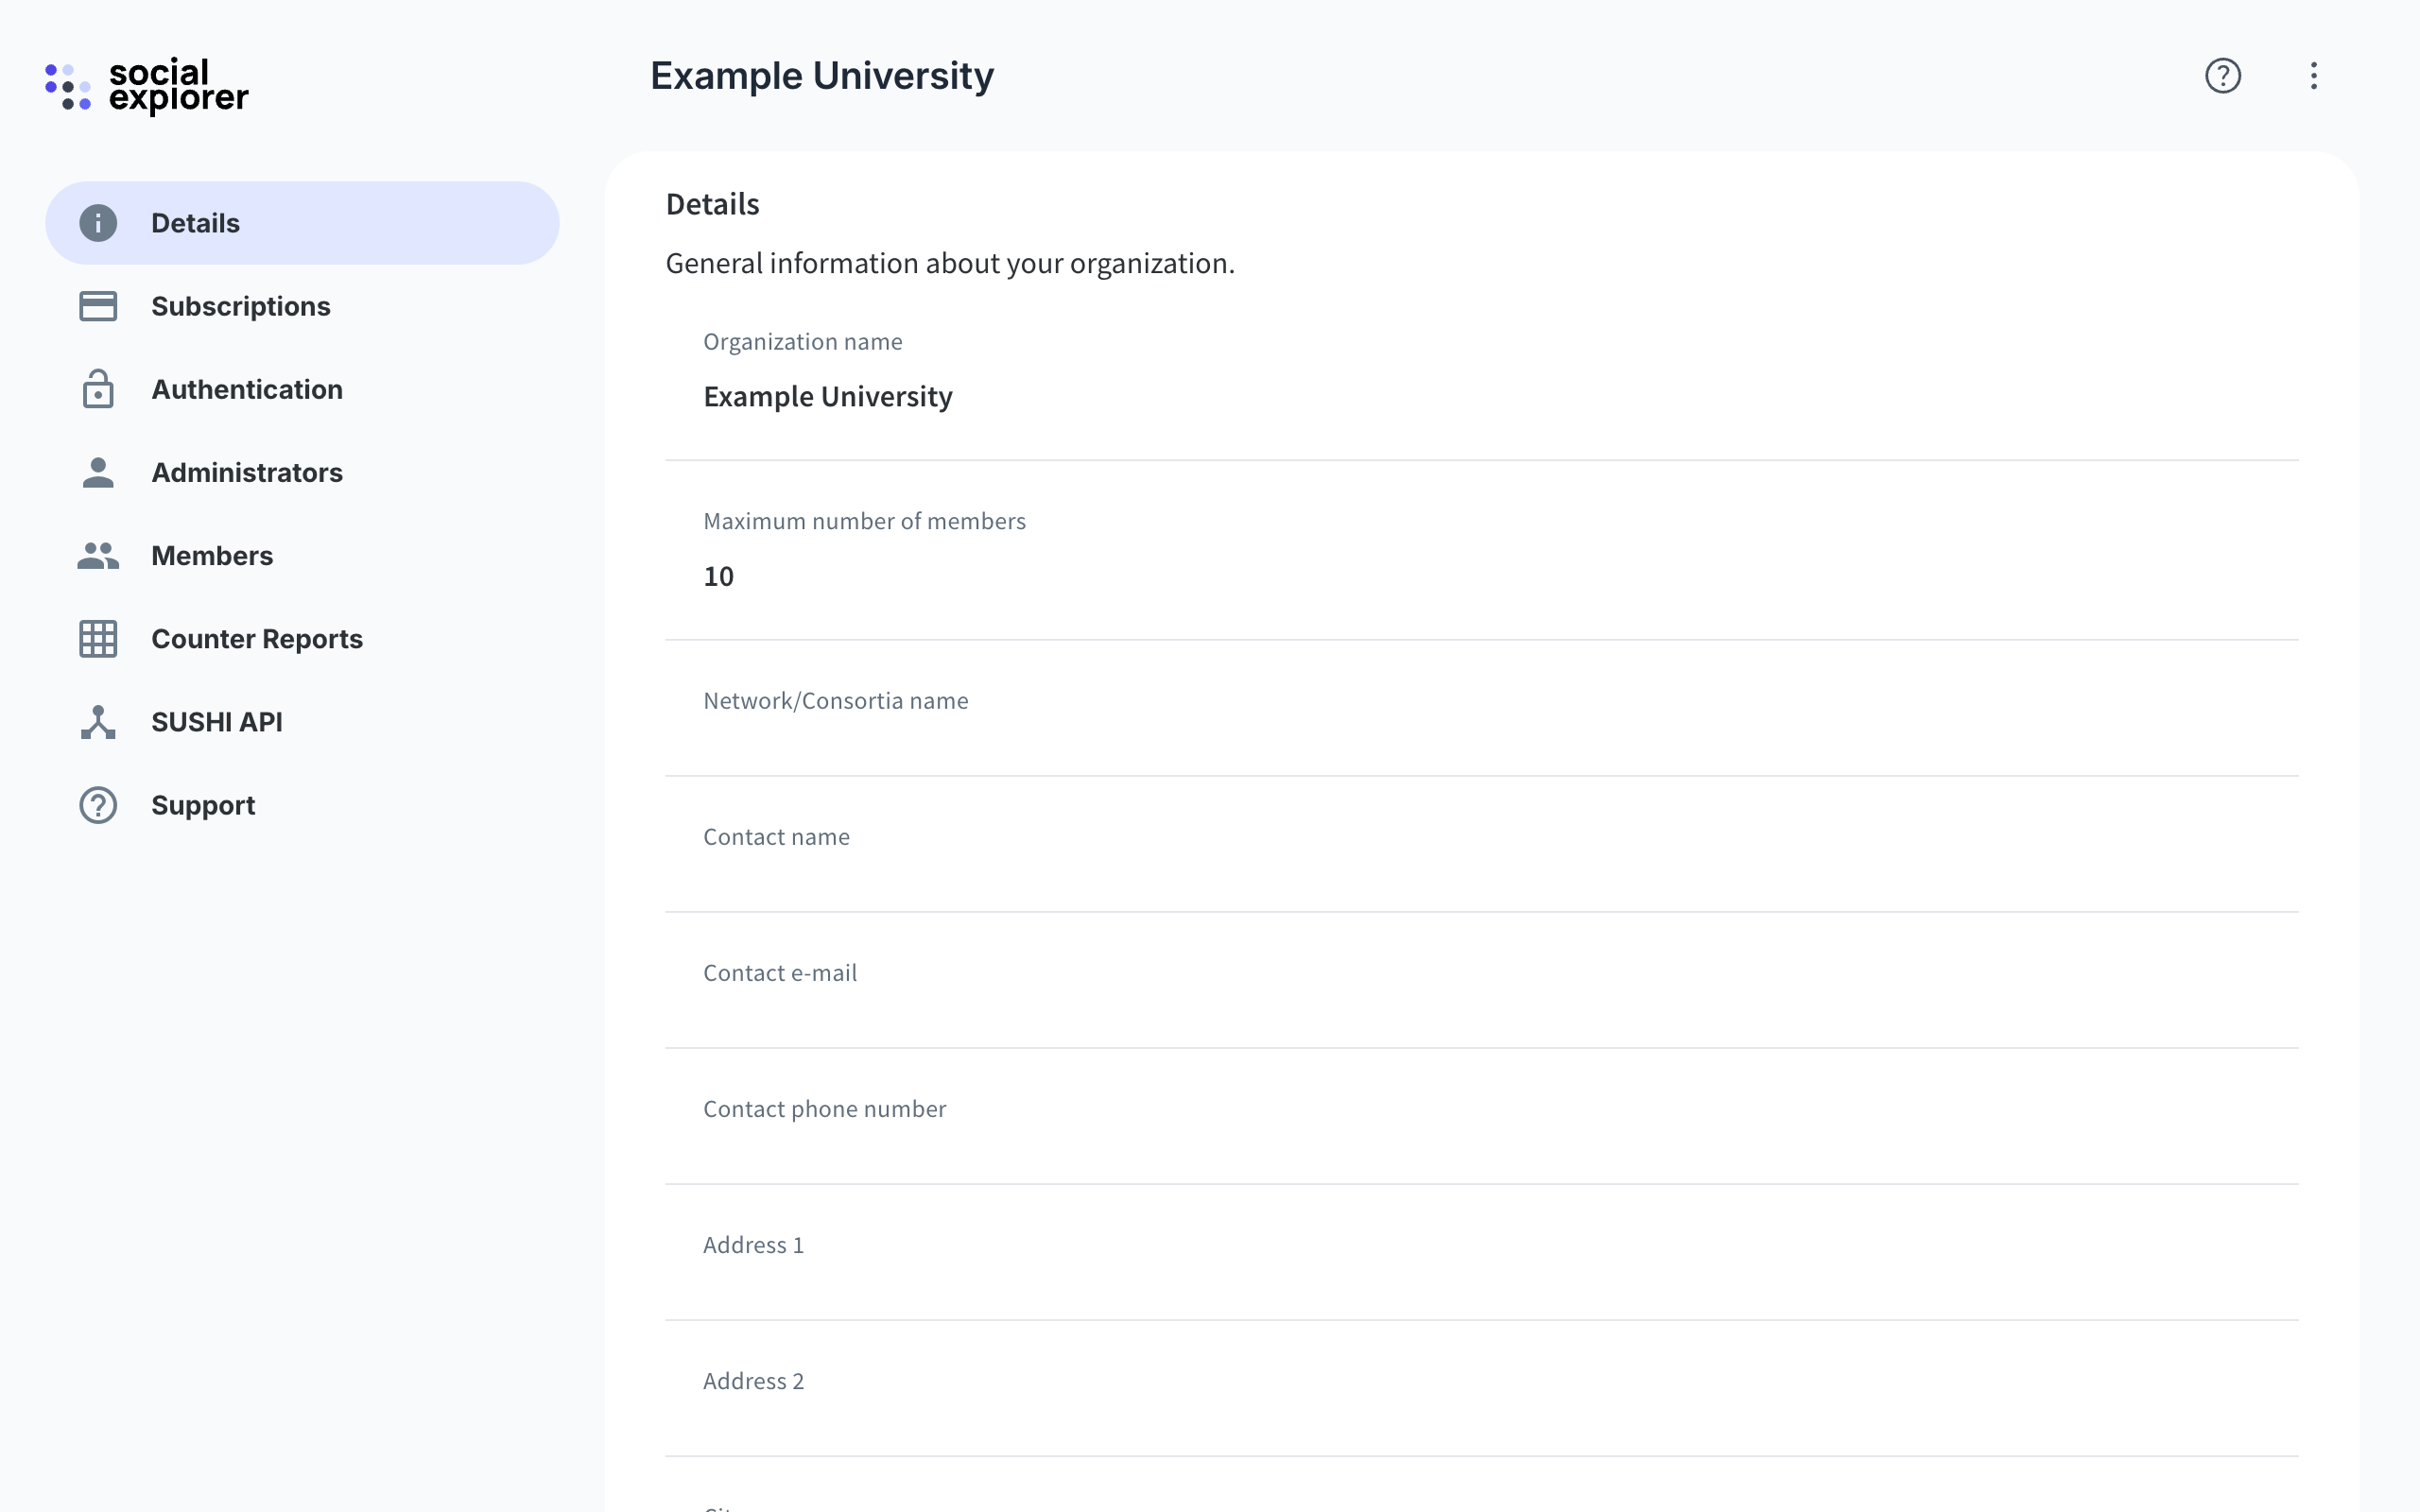Navigate to Administrators page
The width and height of the screenshot is (2420, 1512).
point(302,472)
